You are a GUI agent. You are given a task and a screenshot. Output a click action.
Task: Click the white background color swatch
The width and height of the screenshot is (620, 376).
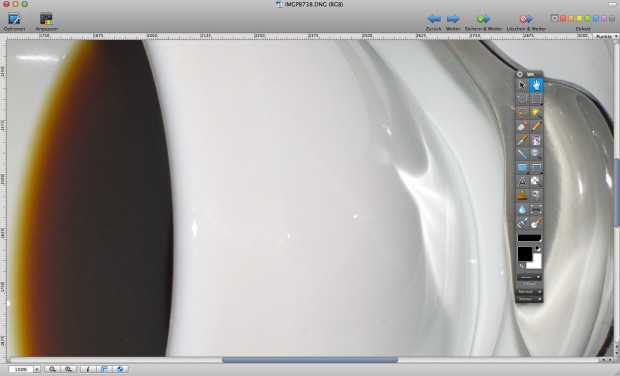(536, 263)
